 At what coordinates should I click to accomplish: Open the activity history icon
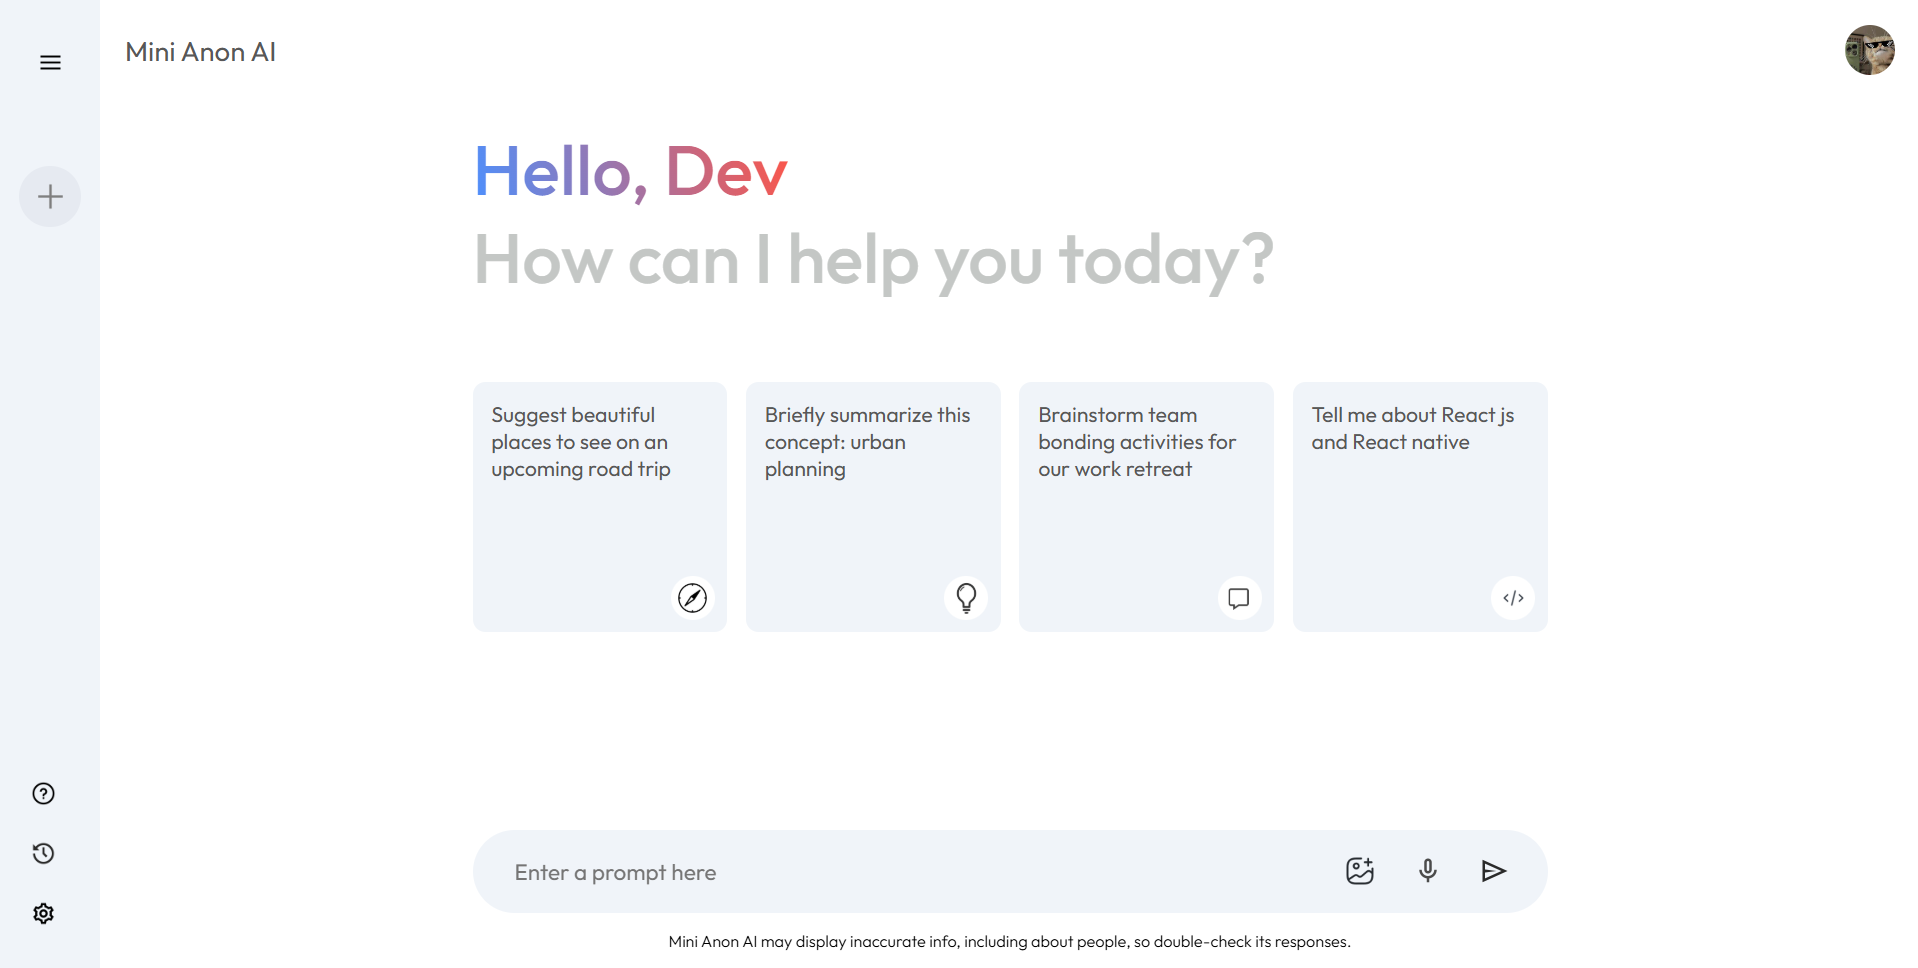[43, 853]
